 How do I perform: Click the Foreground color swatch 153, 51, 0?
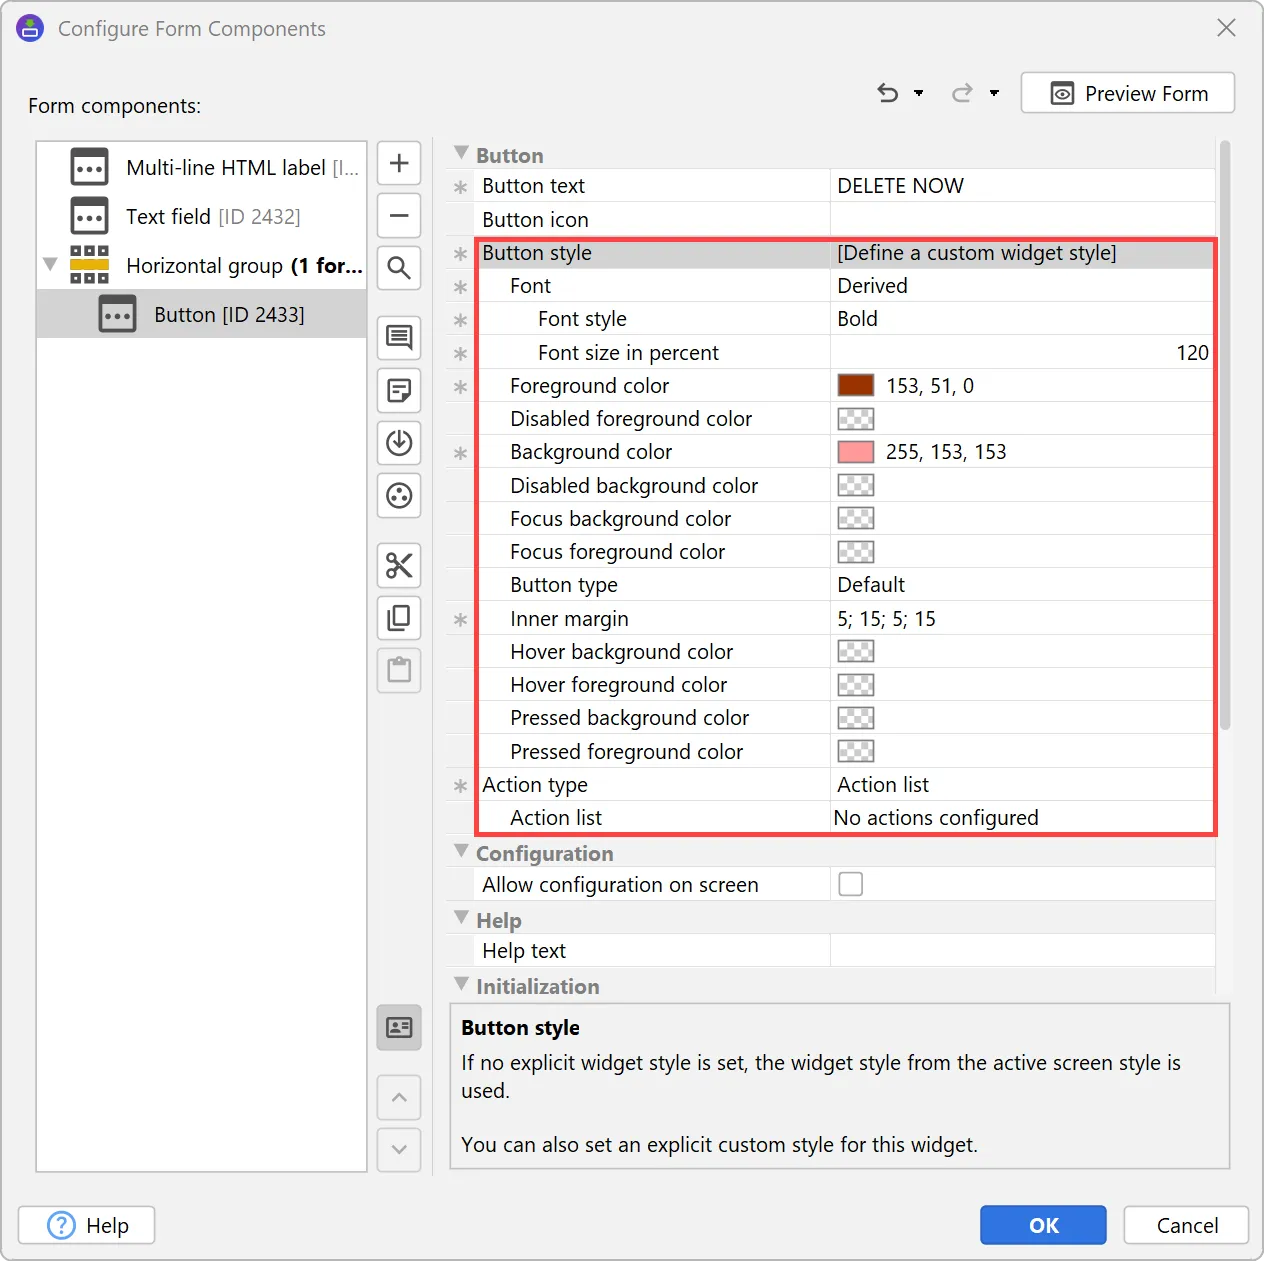[855, 385]
